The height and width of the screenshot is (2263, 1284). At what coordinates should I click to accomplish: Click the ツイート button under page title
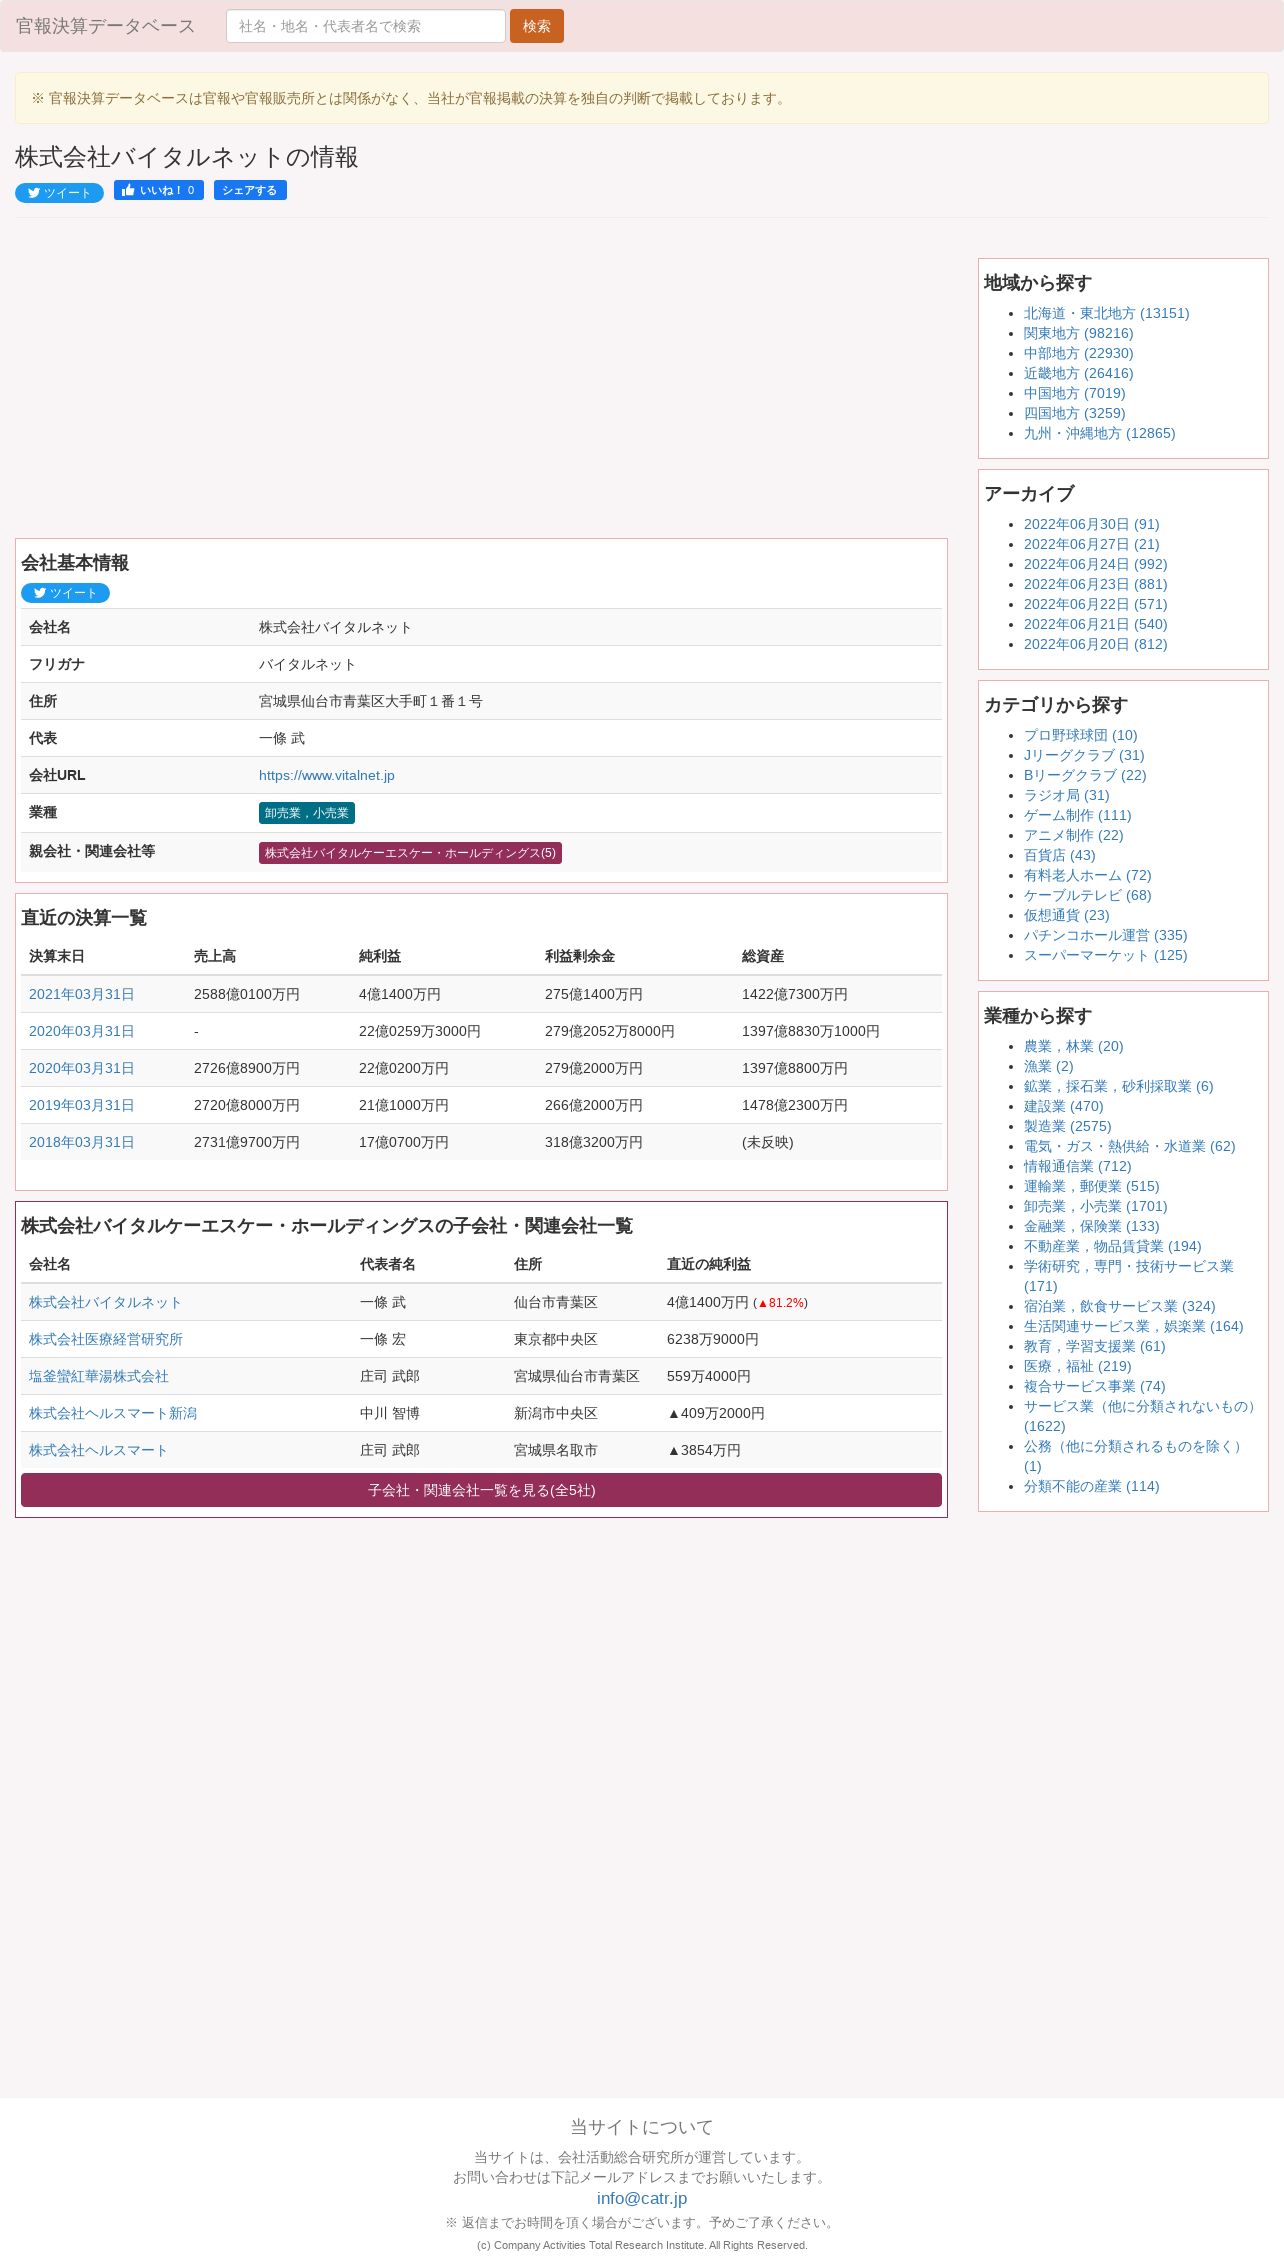click(59, 193)
